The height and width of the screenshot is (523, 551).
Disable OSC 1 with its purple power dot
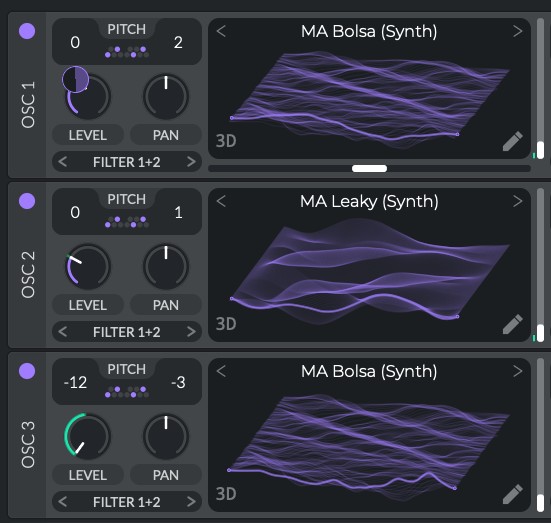point(27,31)
